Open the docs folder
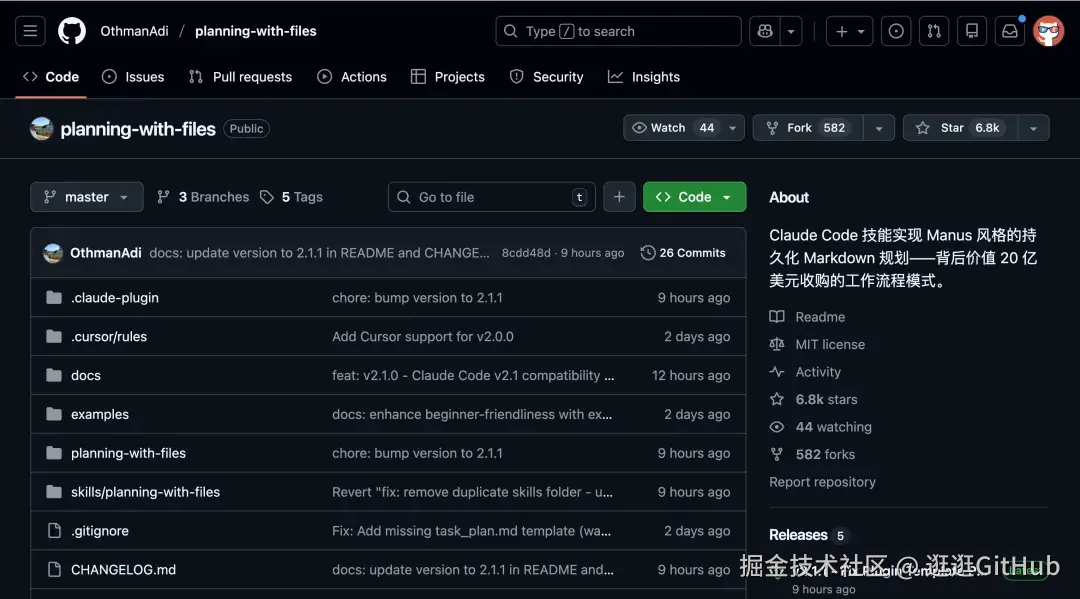Viewport: 1080px width, 599px height. [x=86, y=376]
